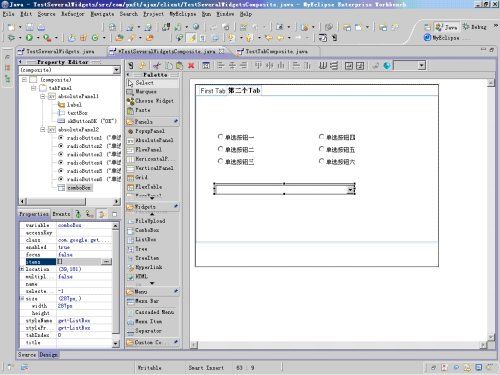Collapse the Widgets palette category
Image resolution: width=500 pixels, height=375 pixels.
(x=153, y=207)
